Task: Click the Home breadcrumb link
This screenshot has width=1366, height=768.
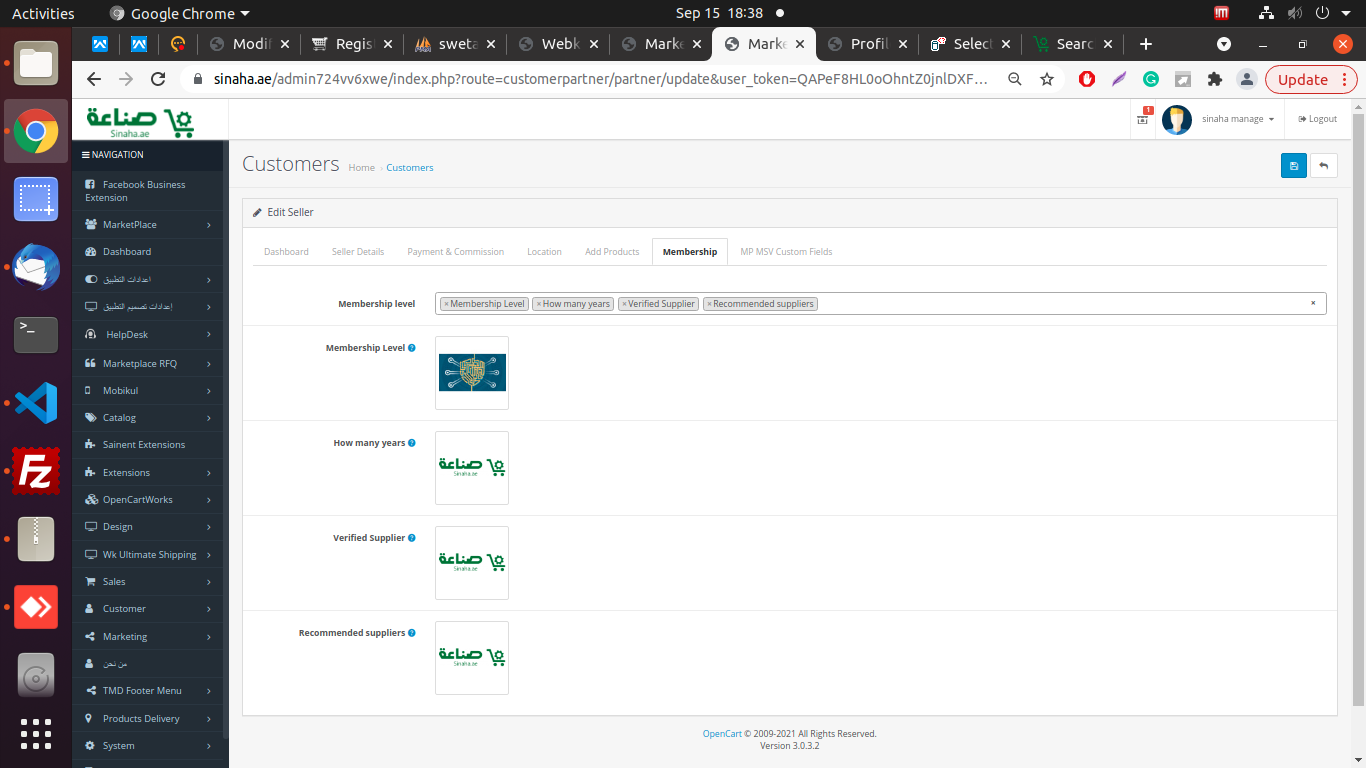Action: [x=361, y=168]
